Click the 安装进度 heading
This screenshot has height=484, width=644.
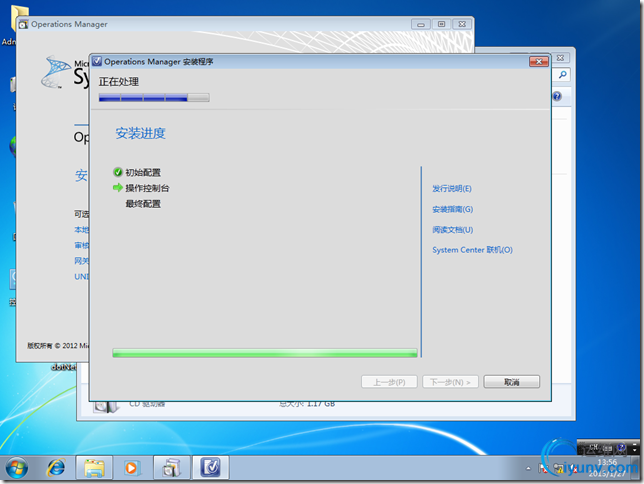click(x=140, y=133)
